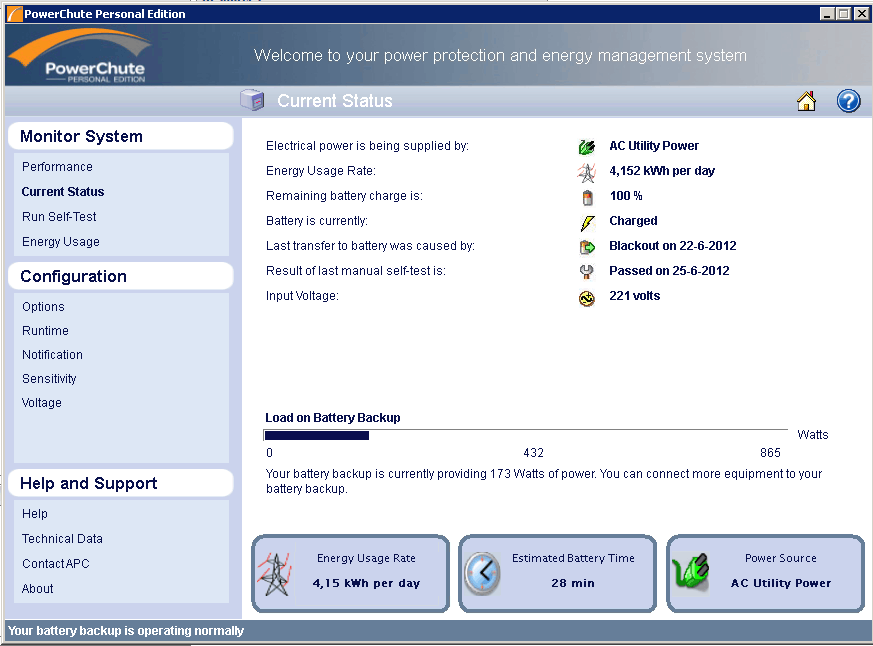Click the '100 %' battery charge value
The image size is (873, 646).
(626, 196)
